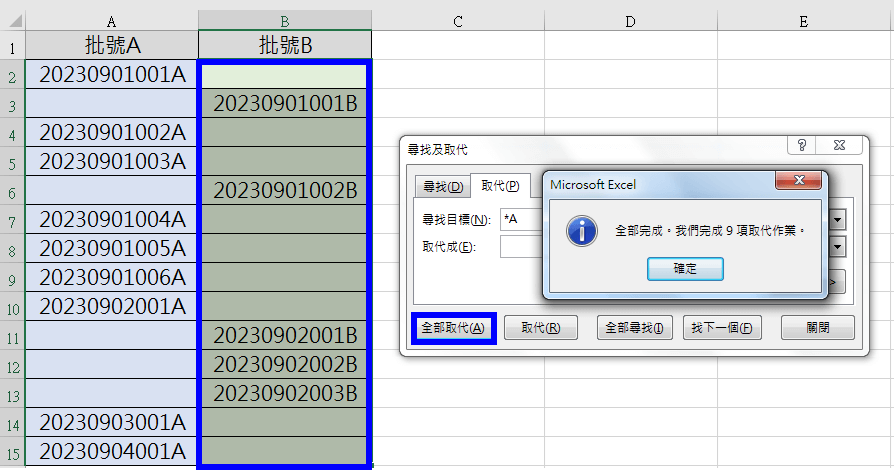The height and width of the screenshot is (470, 894).
Task: Select the 取代(P) tab
Action: click(500, 186)
